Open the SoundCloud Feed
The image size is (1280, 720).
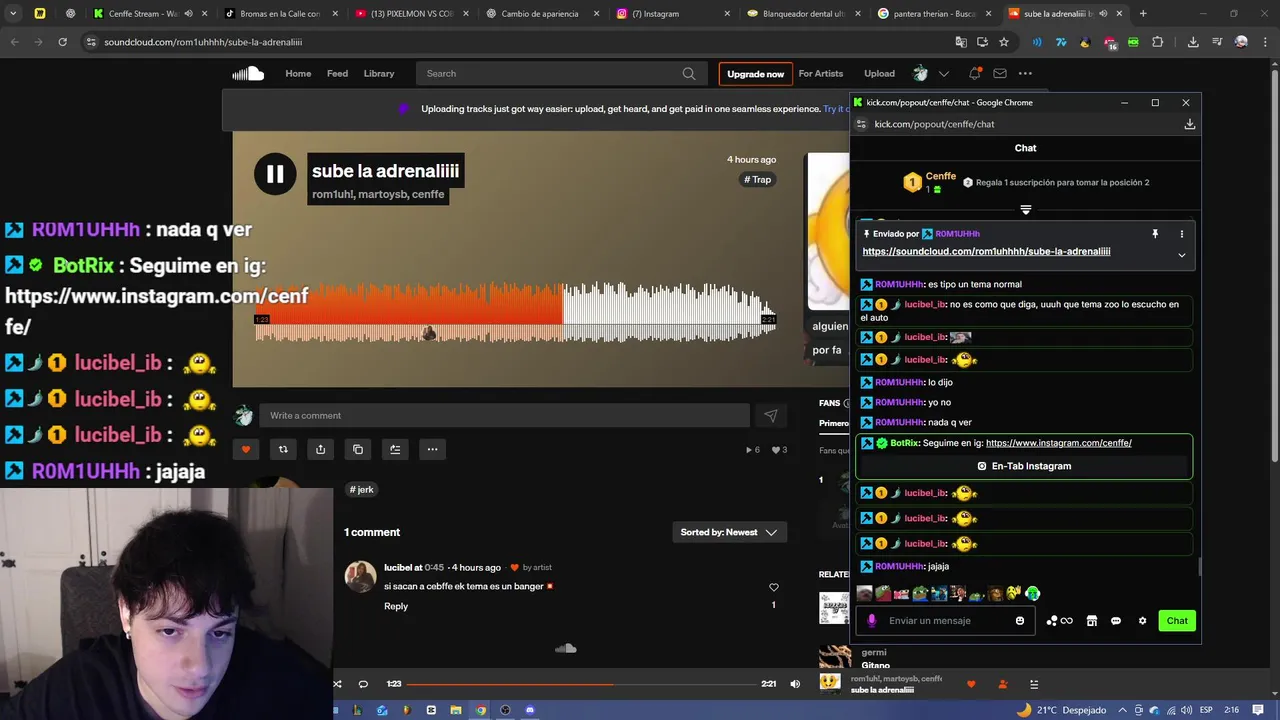337,73
